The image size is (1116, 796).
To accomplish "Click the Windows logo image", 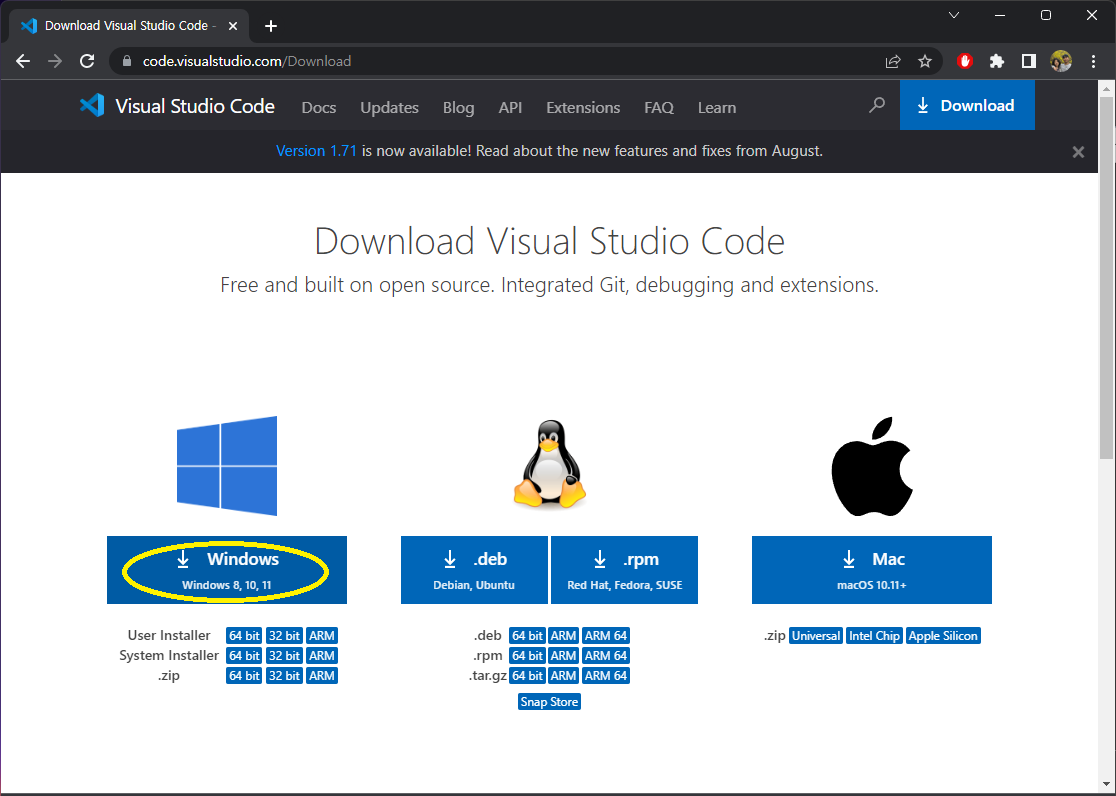I will (226, 466).
